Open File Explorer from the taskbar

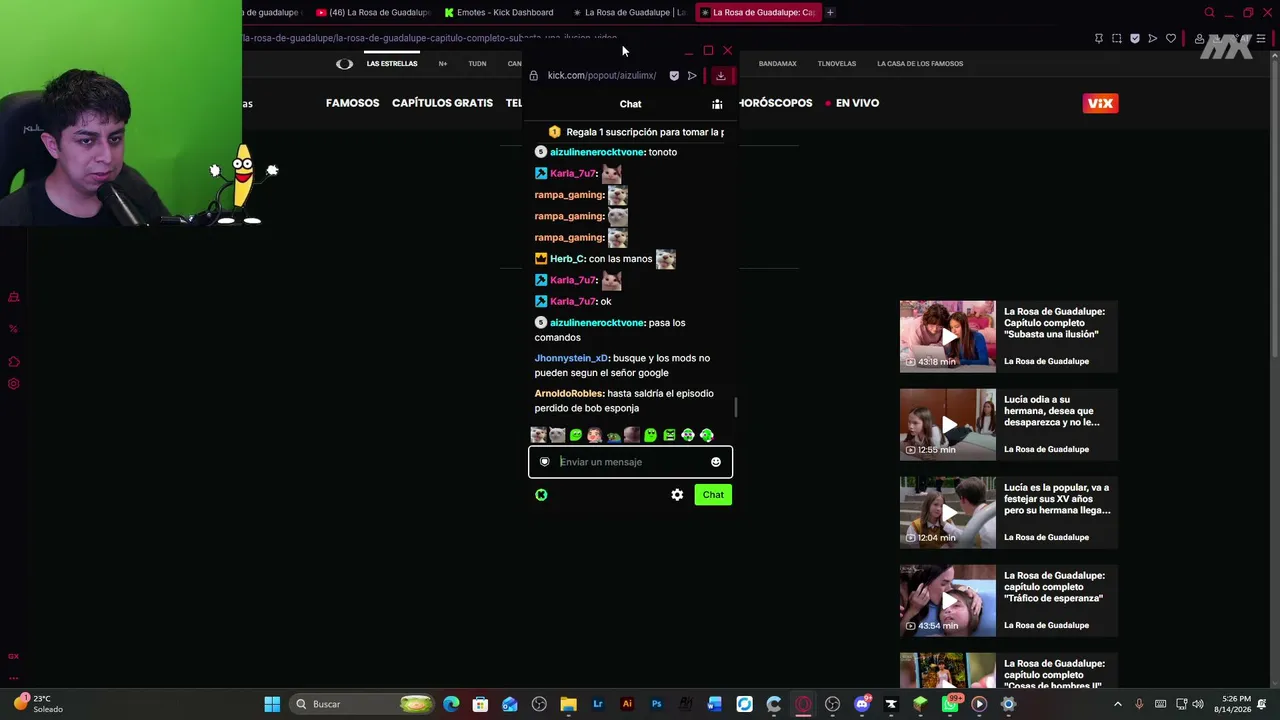[568, 704]
